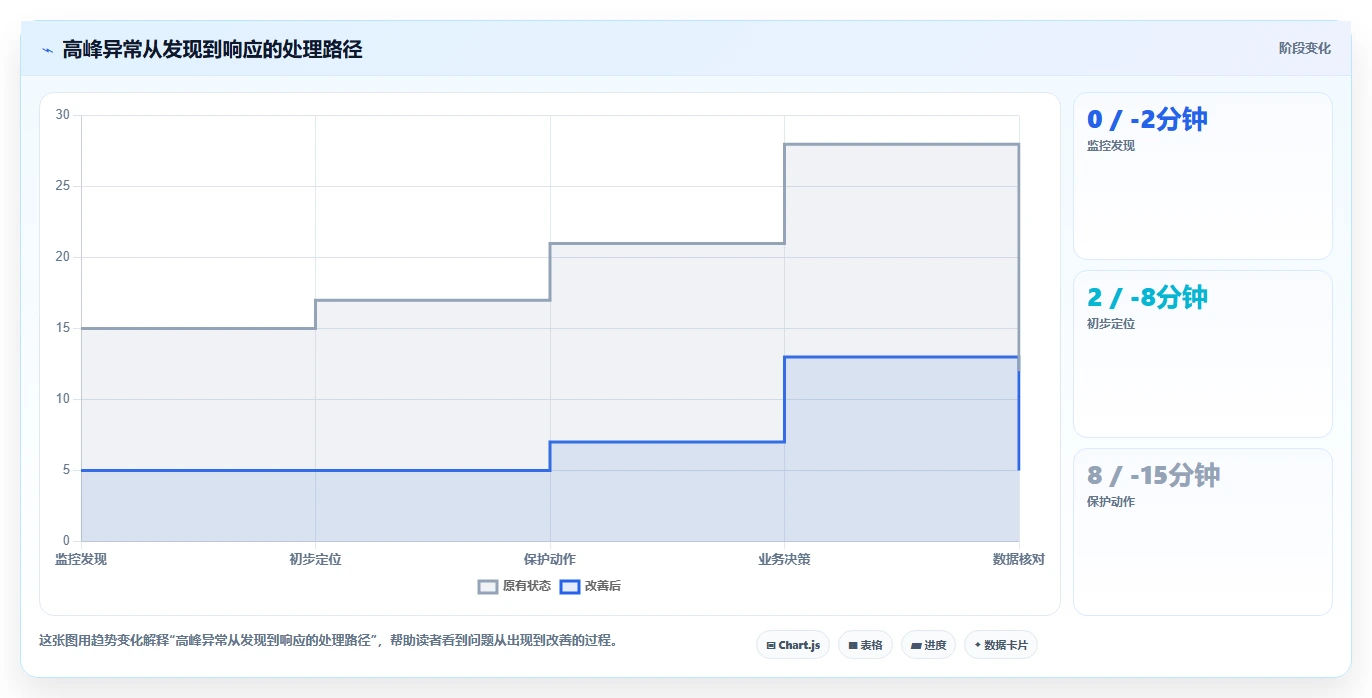Screen dimensions: 1372x698
Task: Click the 初步定位 x-axis label
Action: pyautogui.click(x=315, y=559)
